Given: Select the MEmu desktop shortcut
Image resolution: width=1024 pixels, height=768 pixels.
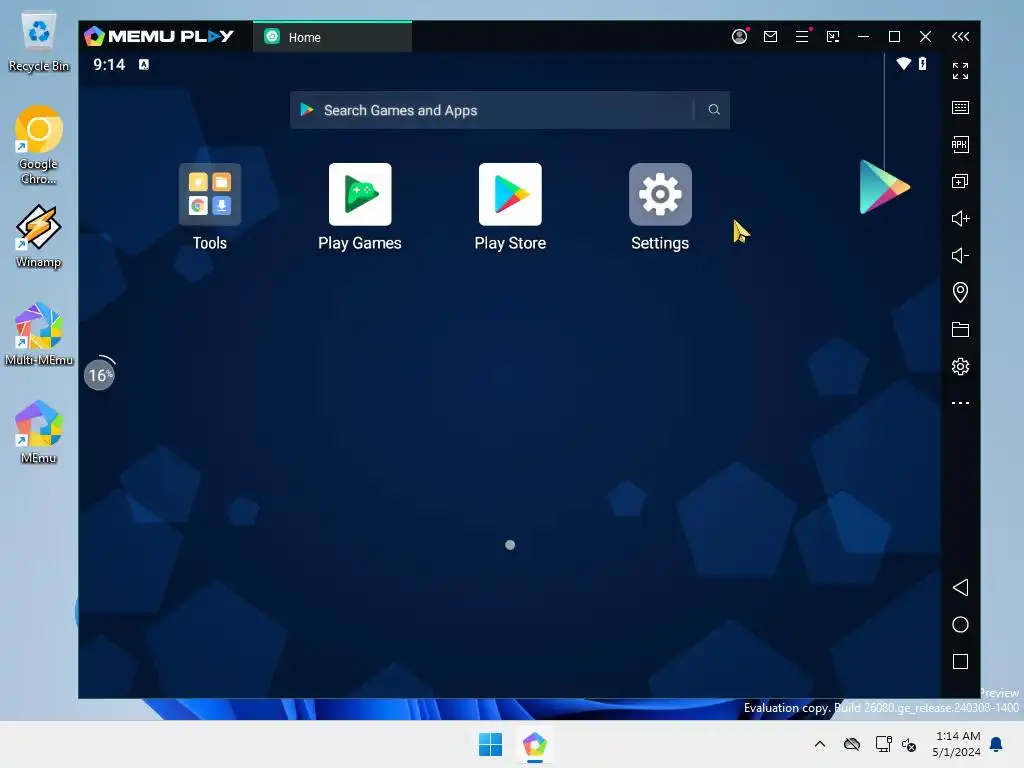Looking at the screenshot, I should [x=39, y=432].
